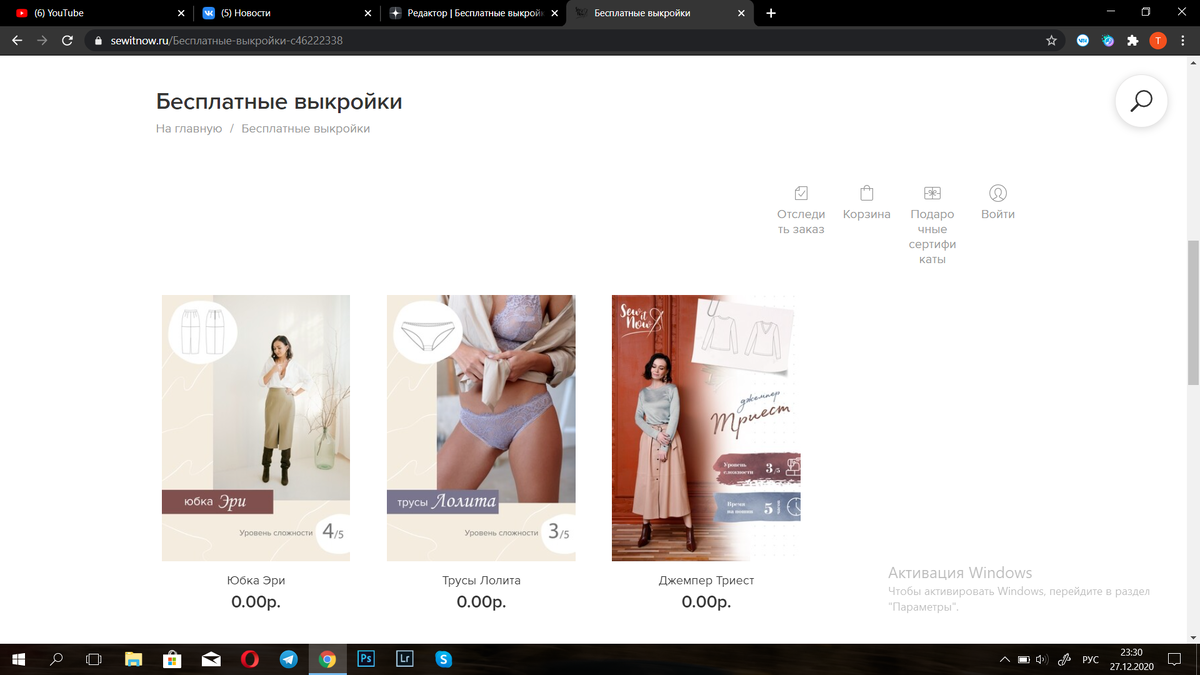
Task: Switch РУС keyboard language indicator
Action: coord(1091,660)
